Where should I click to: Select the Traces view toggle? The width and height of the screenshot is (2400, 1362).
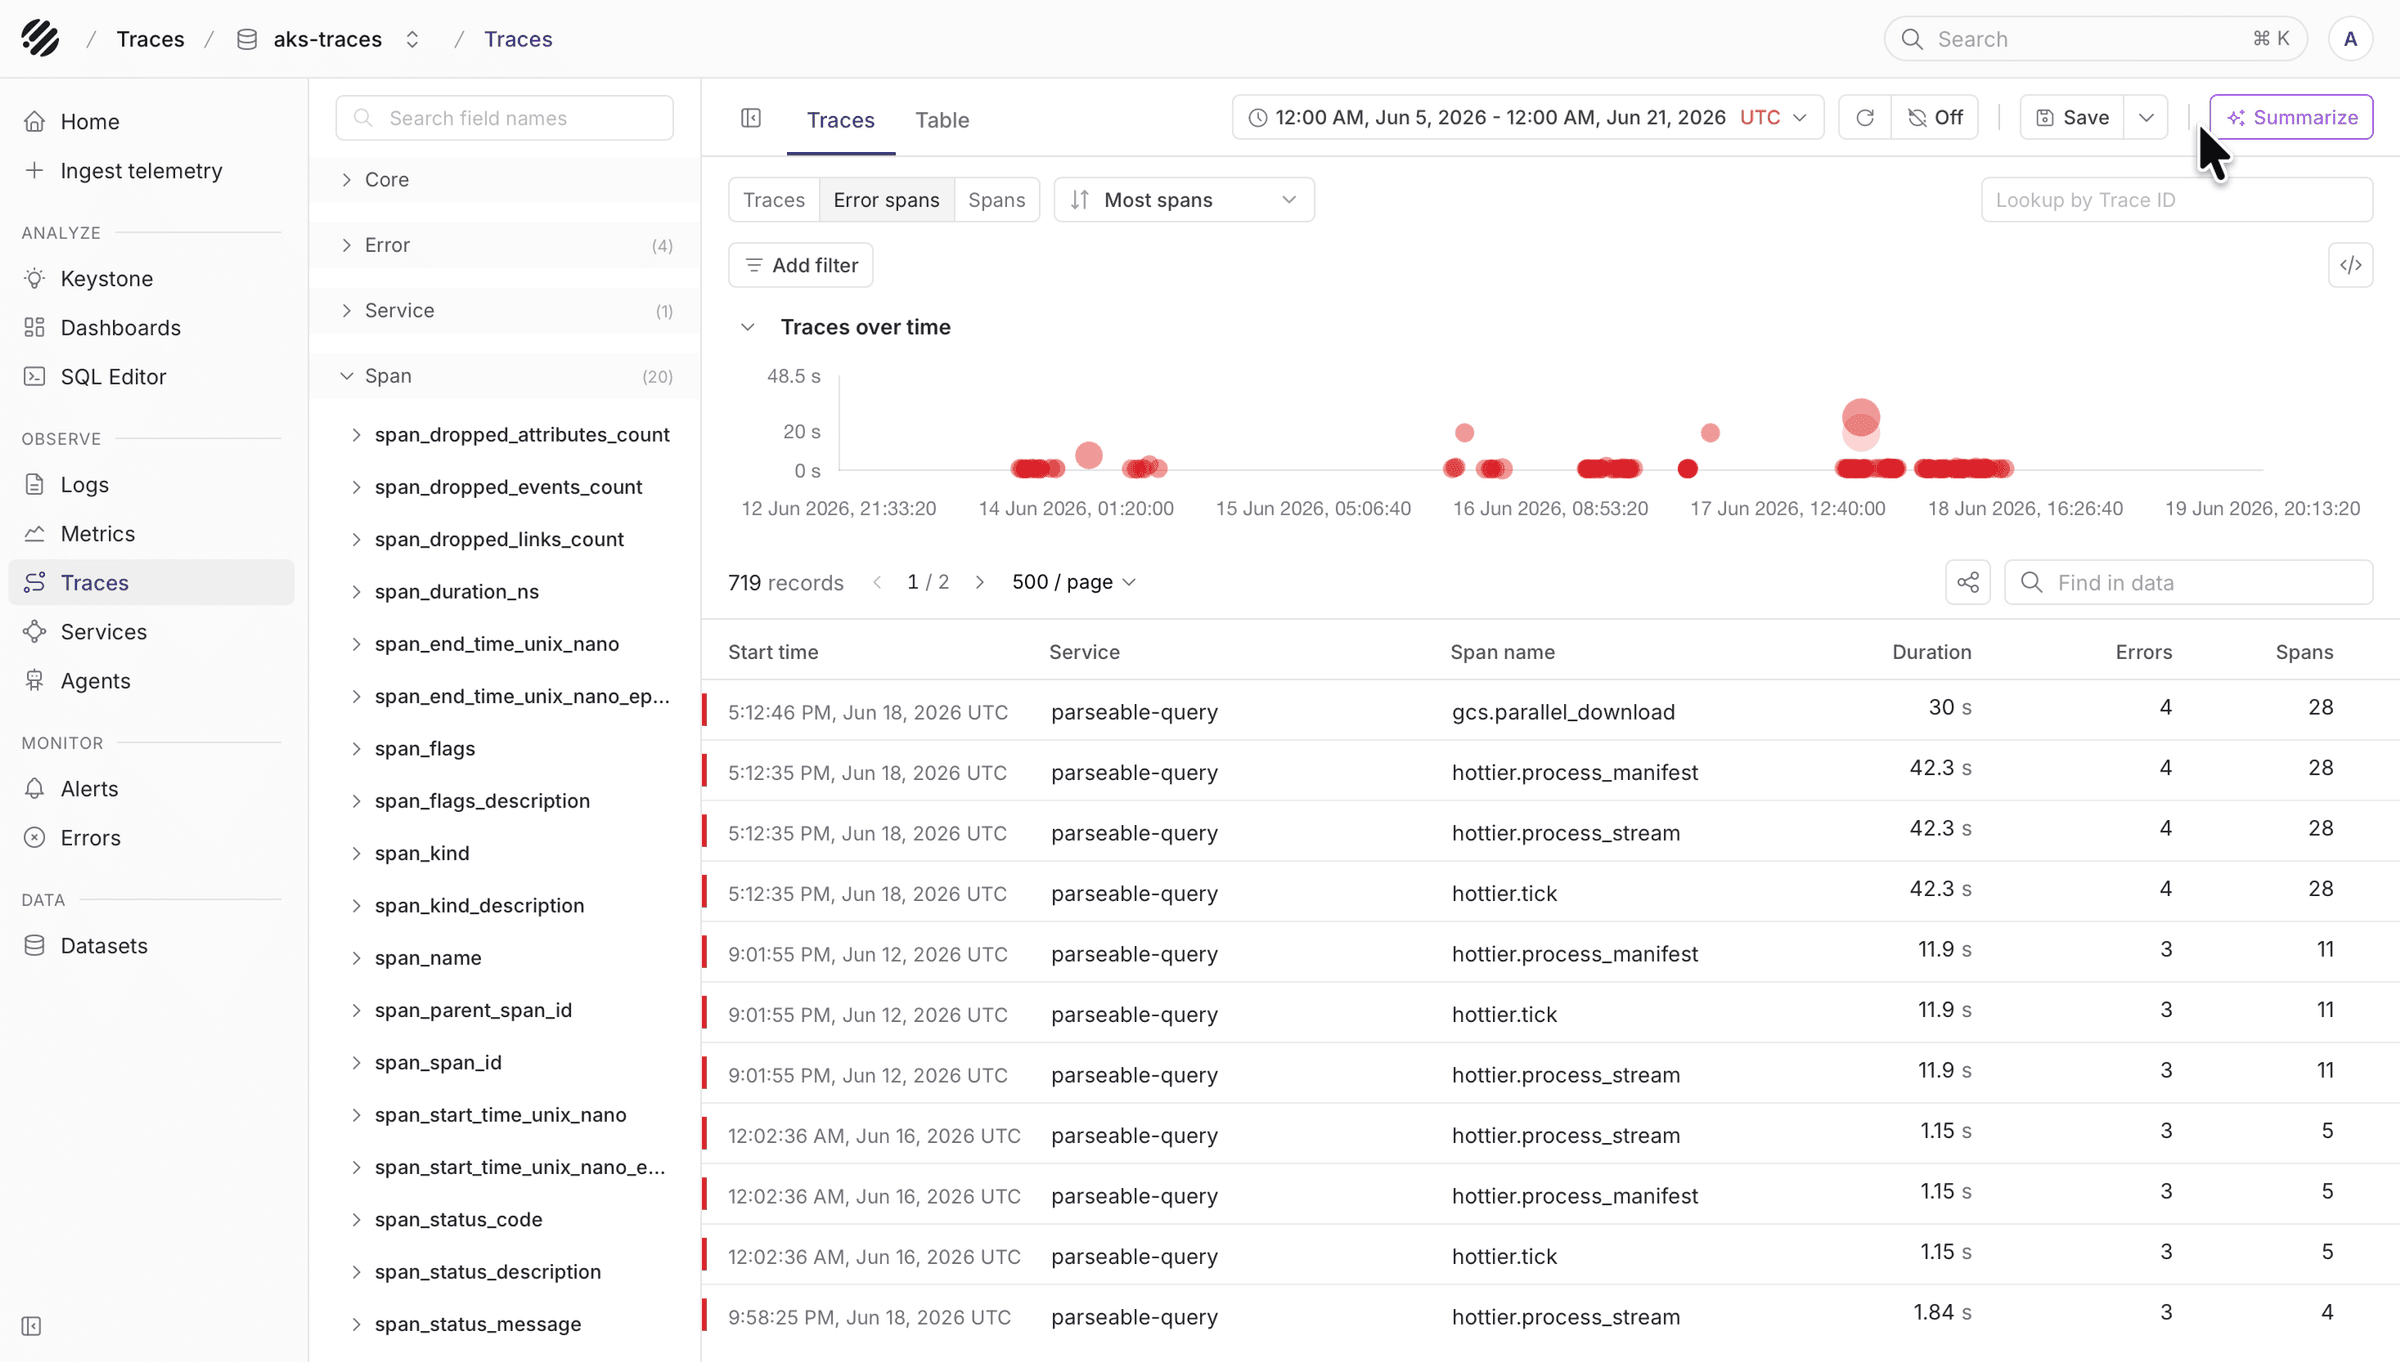(x=774, y=200)
